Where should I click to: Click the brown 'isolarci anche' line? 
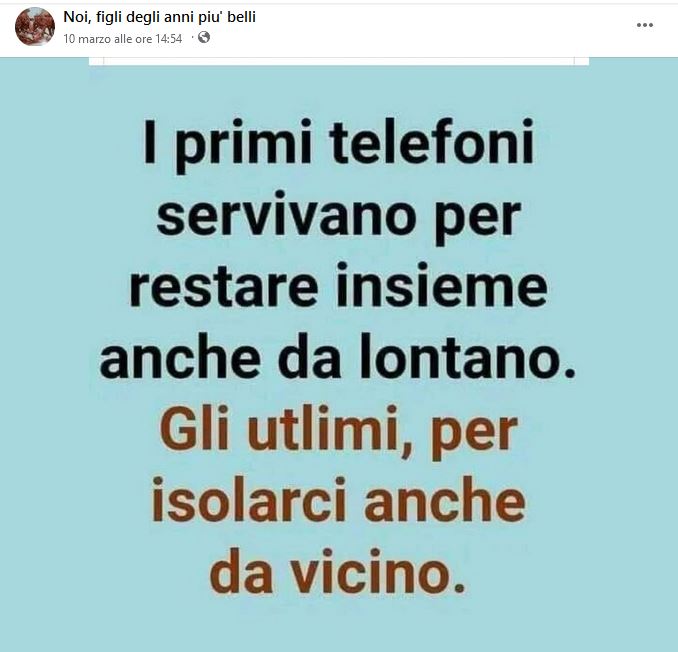pyautogui.click(x=339, y=499)
